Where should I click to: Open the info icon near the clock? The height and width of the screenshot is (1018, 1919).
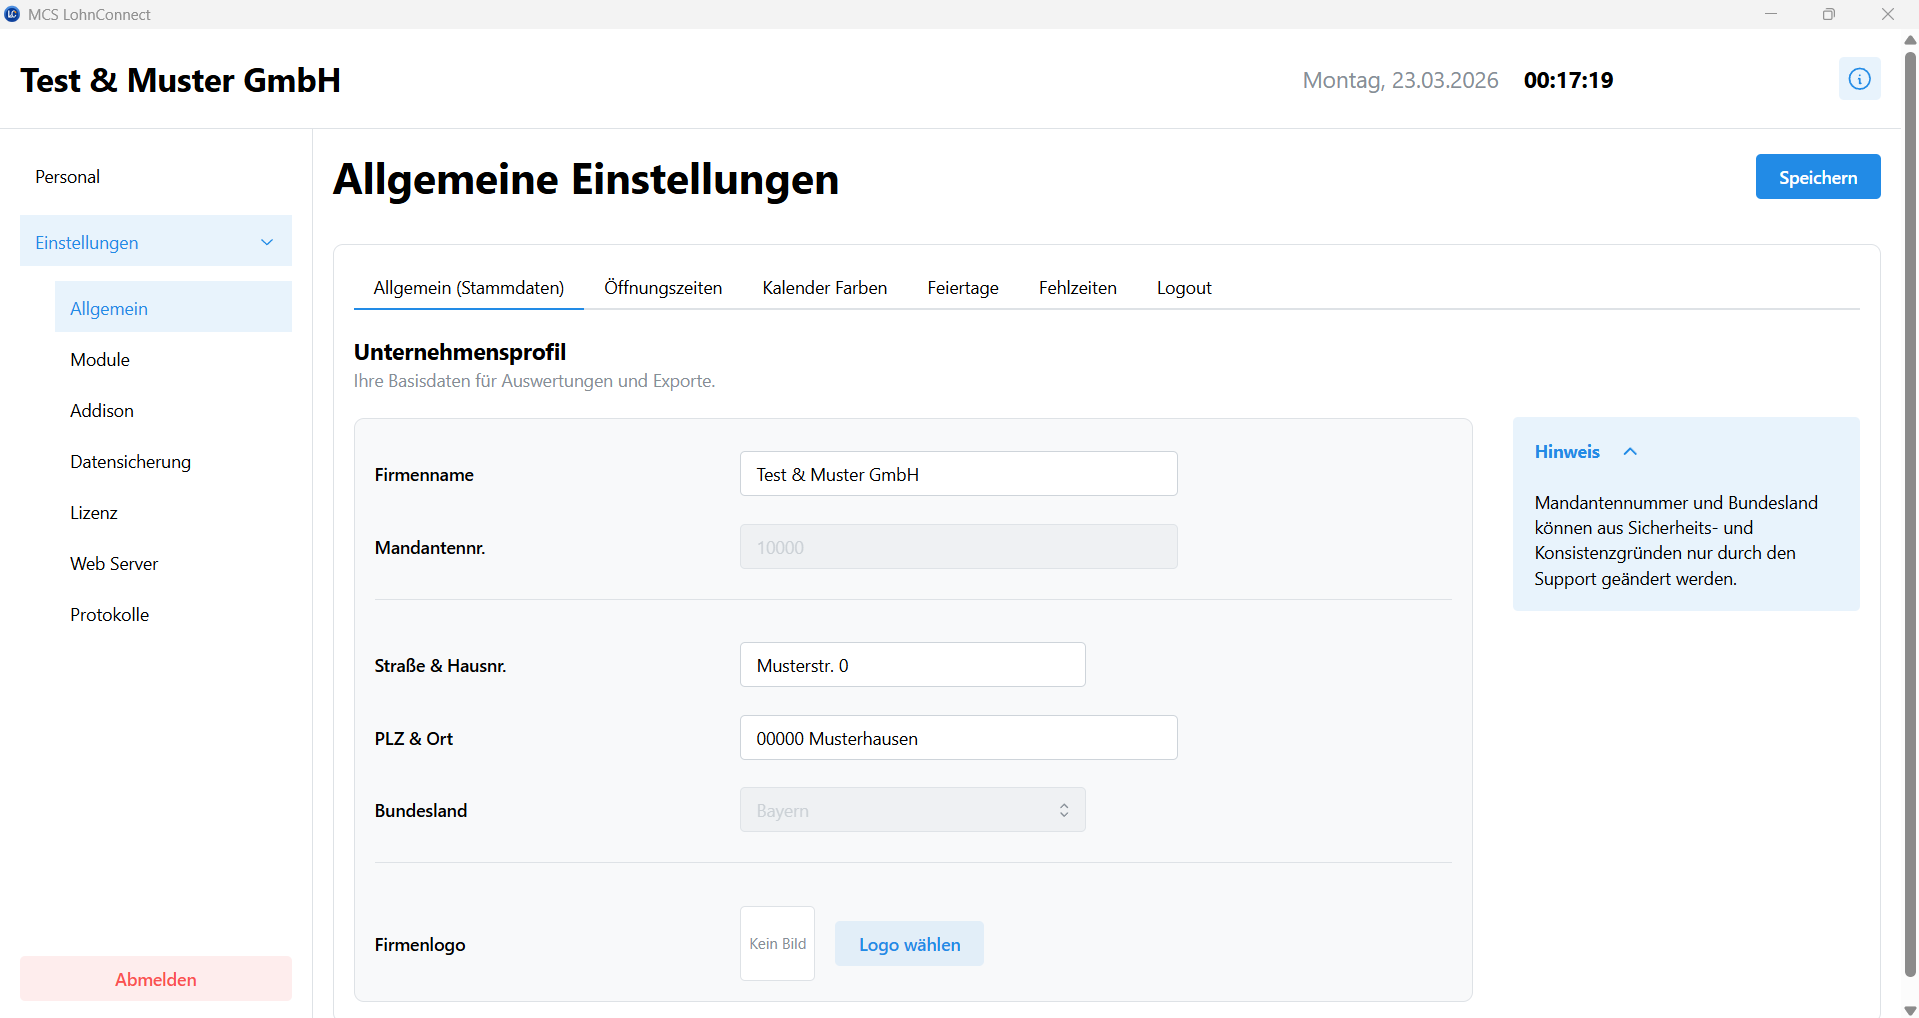(1858, 78)
